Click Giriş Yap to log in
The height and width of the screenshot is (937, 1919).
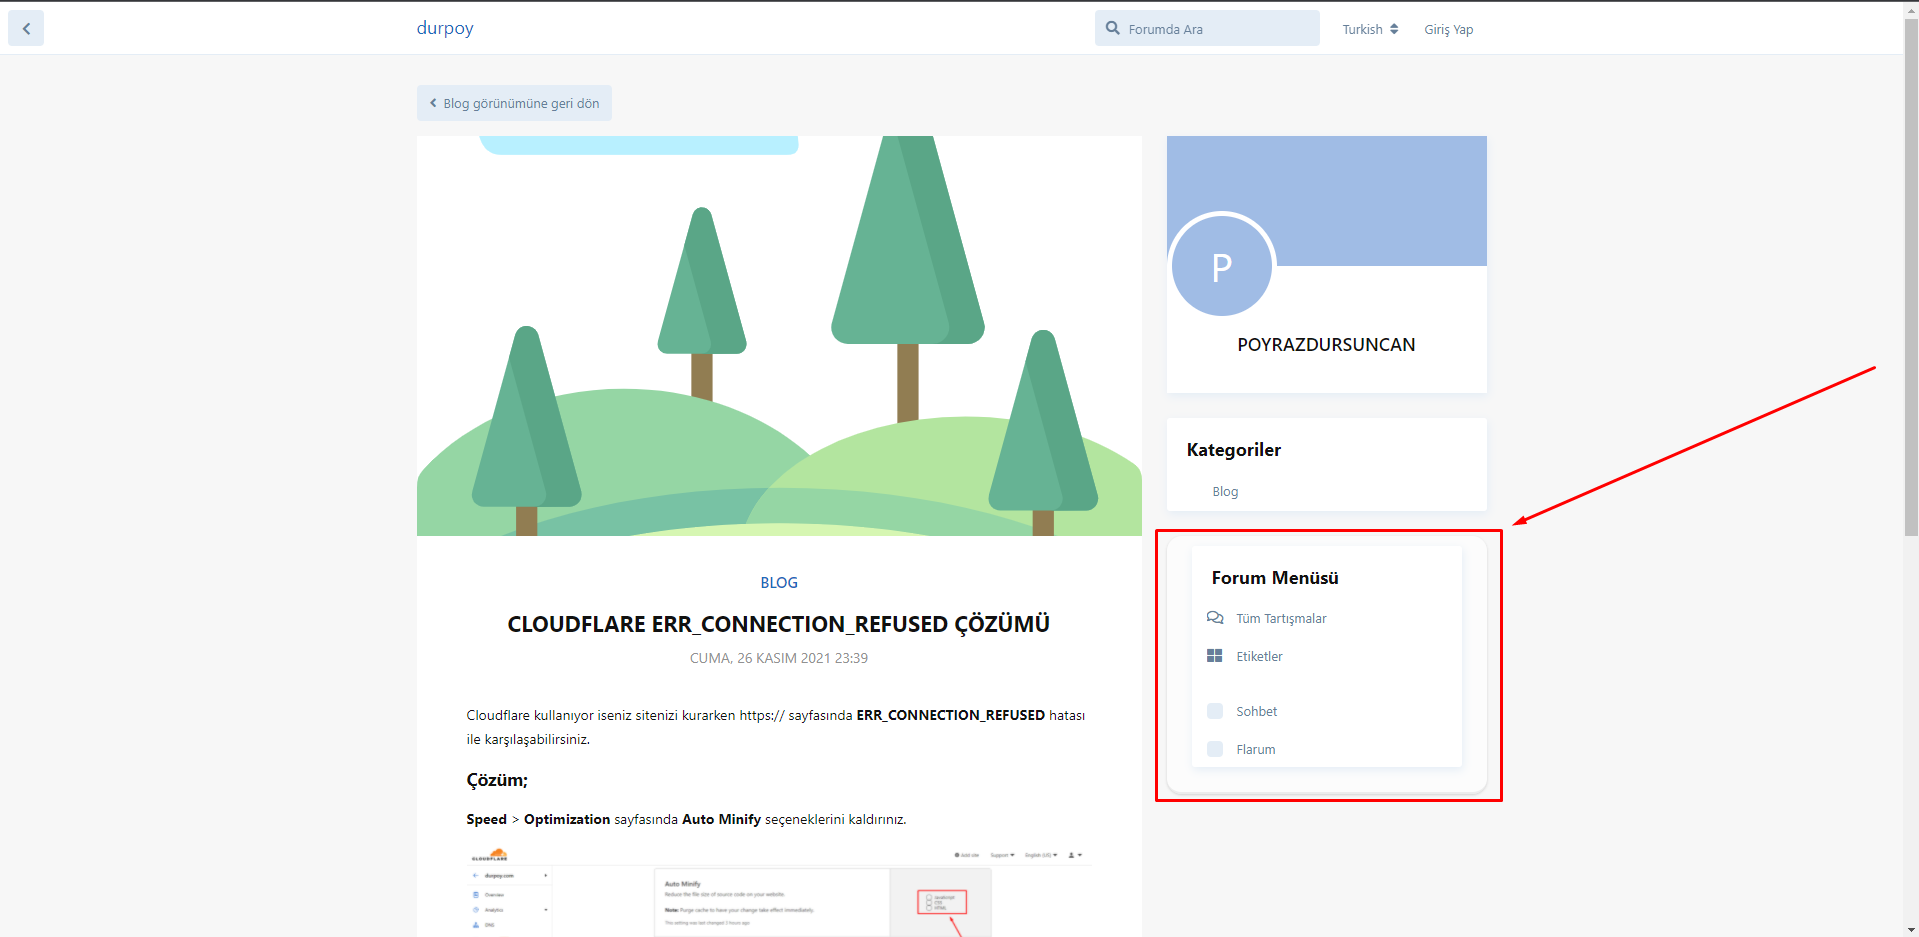click(1449, 29)
